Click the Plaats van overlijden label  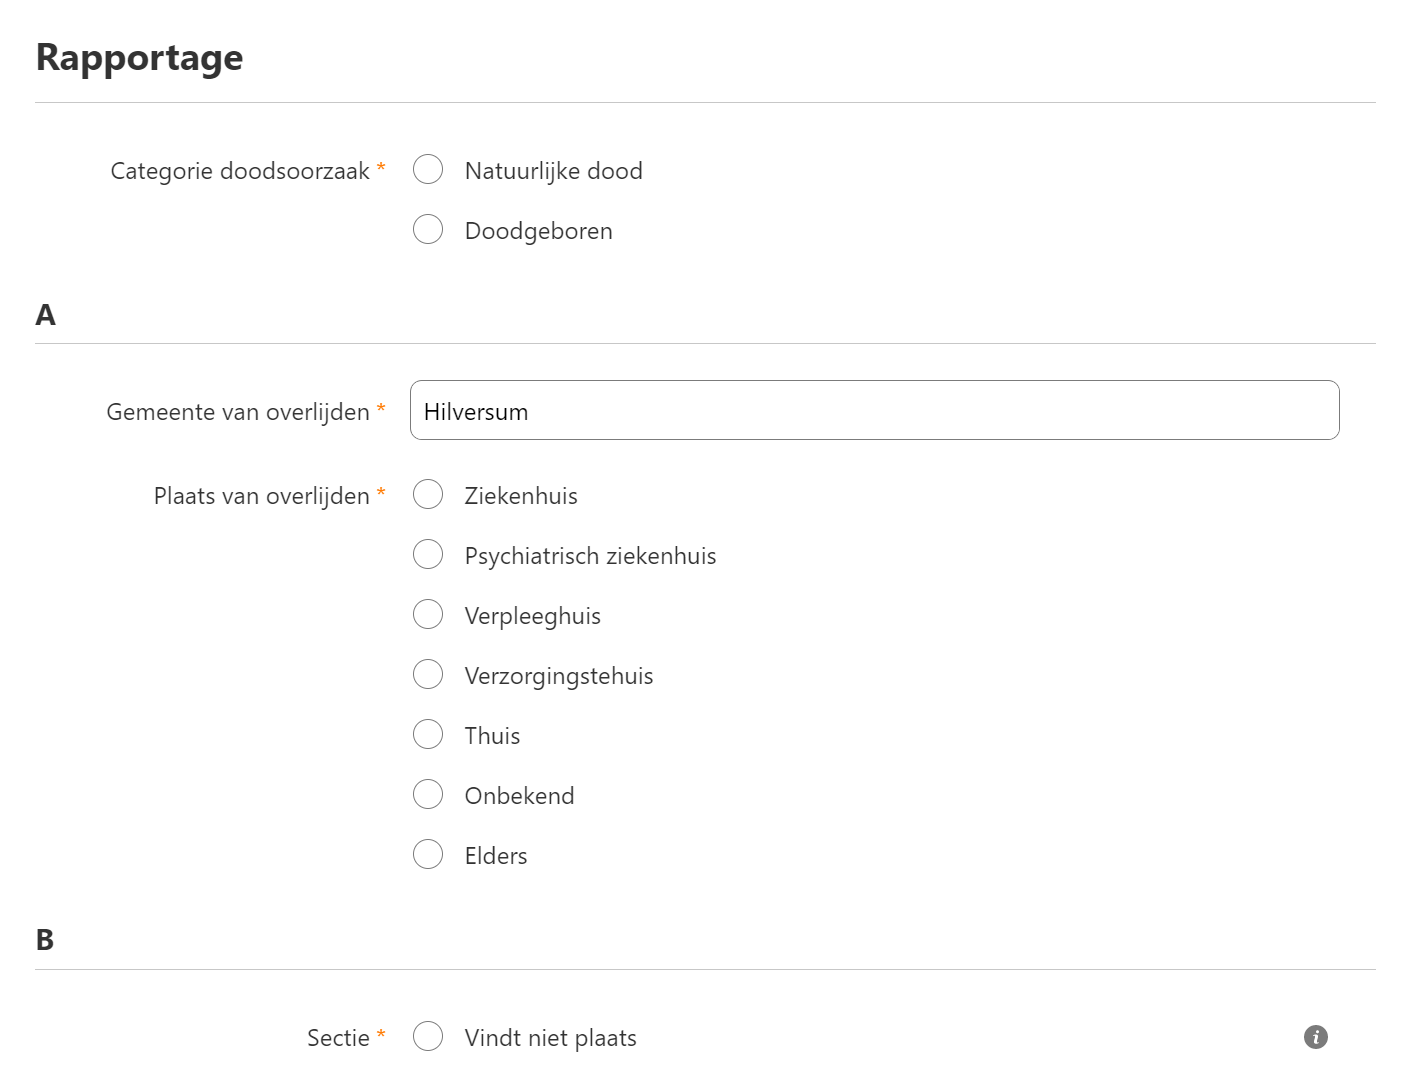pyautogui.click(x=261, y=496)
